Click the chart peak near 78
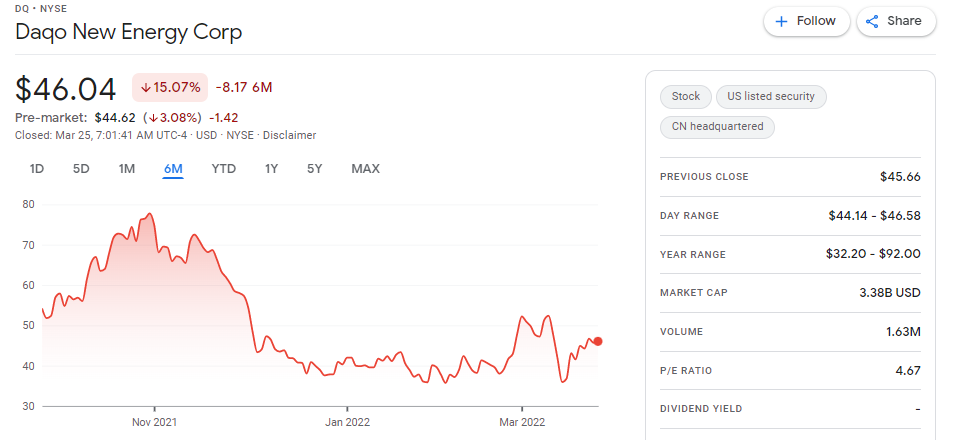Screen dimensions: 954x440 (150, 214)
